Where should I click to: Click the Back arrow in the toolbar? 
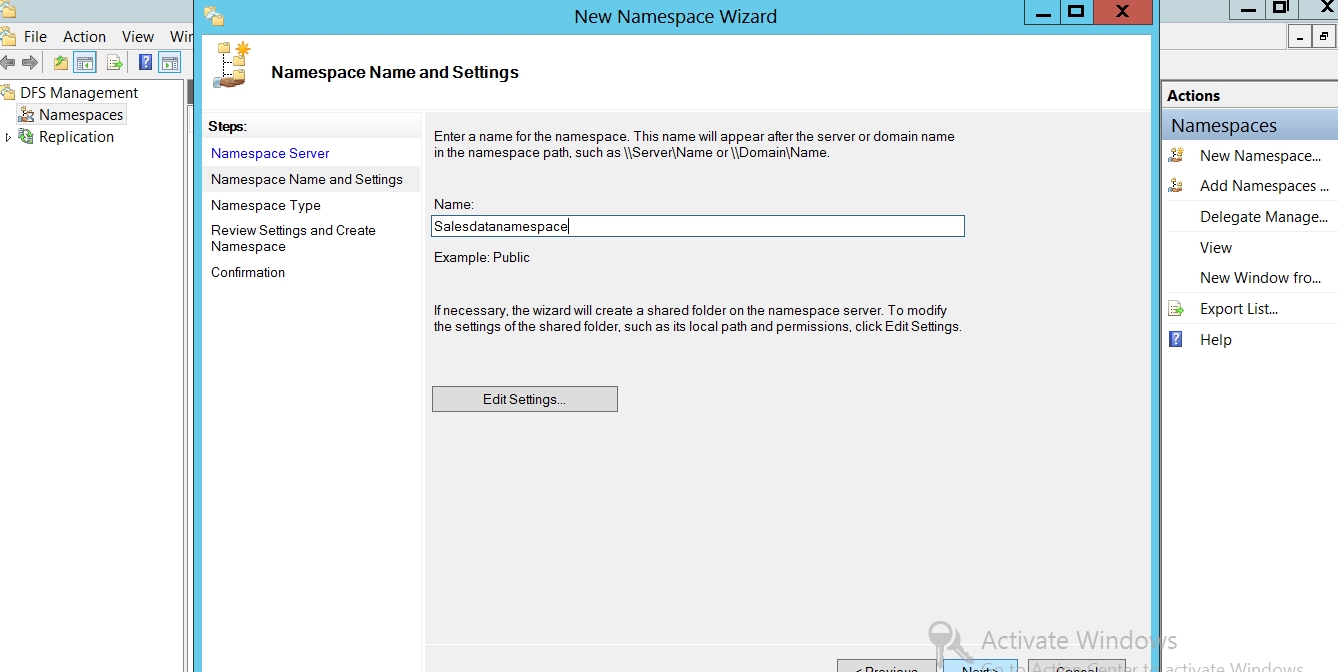click(x=8, y=63)
